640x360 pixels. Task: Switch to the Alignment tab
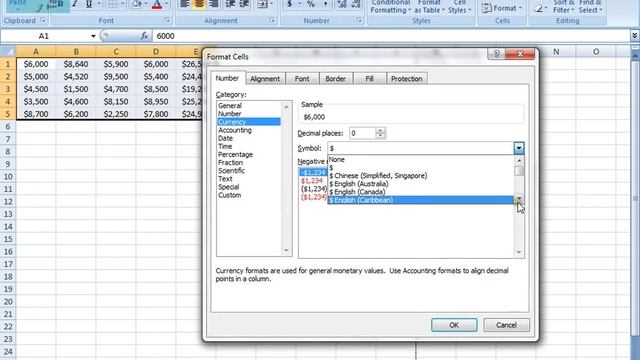pos(265,79)
